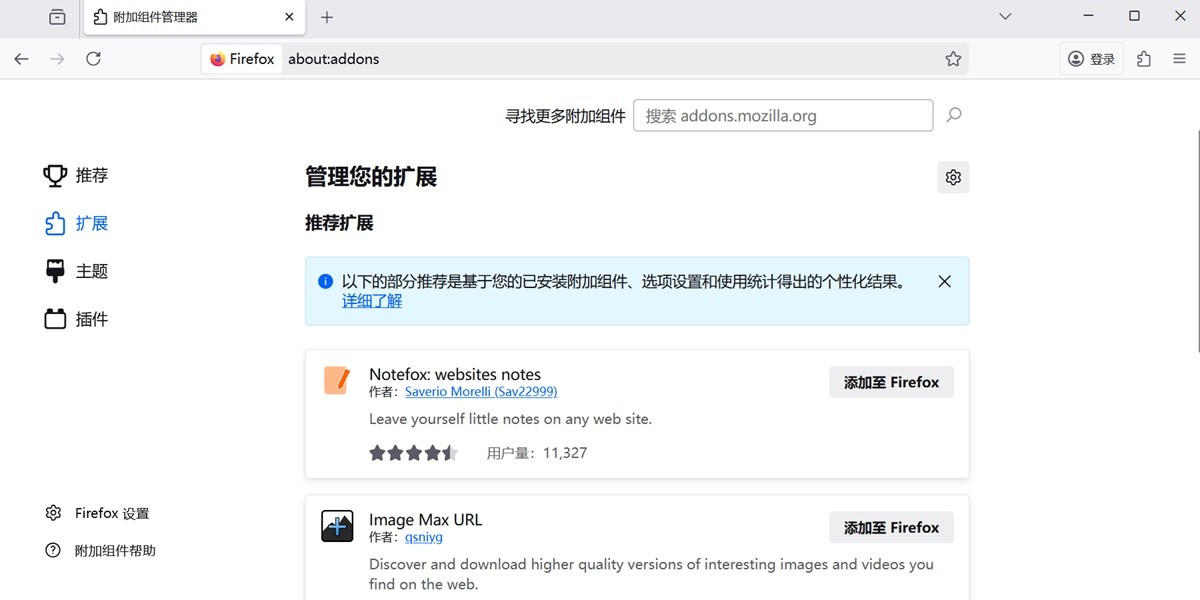Open the 详细了解 link

click(371, 300)
